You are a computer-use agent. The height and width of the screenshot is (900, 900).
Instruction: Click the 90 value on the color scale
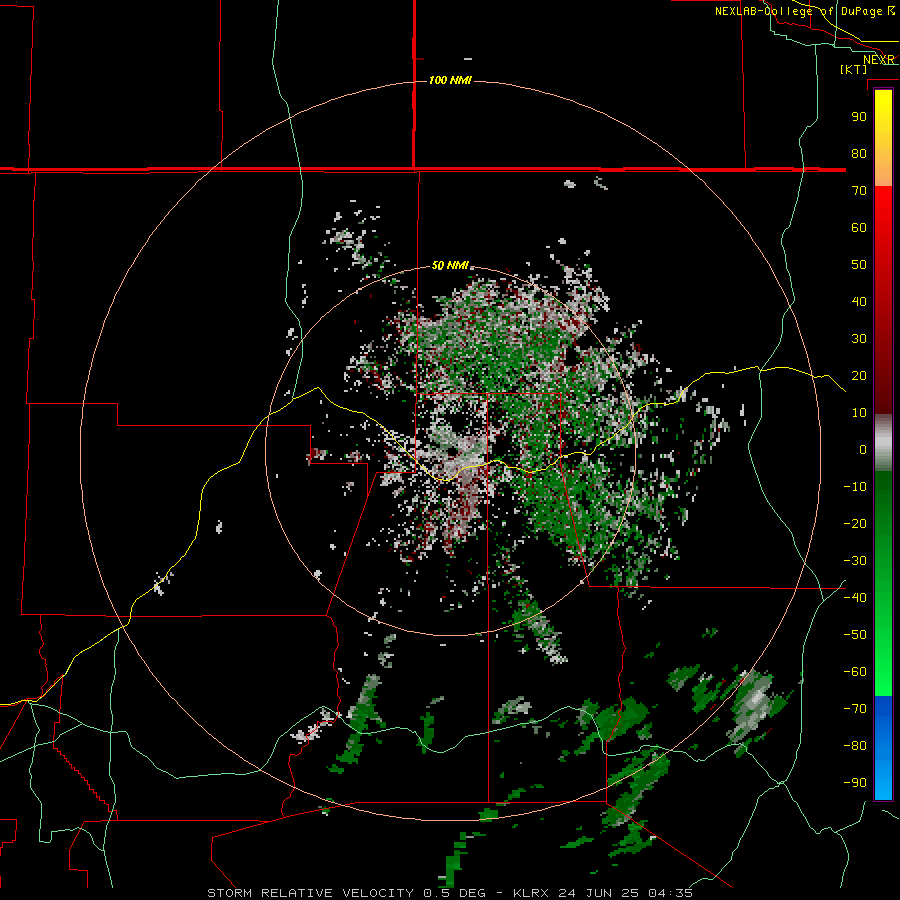859,117
